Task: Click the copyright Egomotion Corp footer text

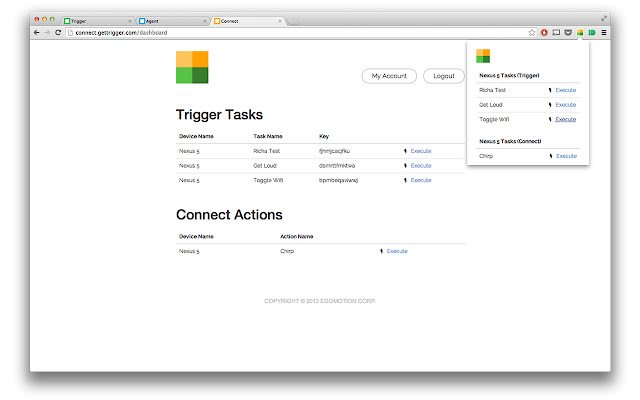Action: pyautogui.click(x=320, y=301)
